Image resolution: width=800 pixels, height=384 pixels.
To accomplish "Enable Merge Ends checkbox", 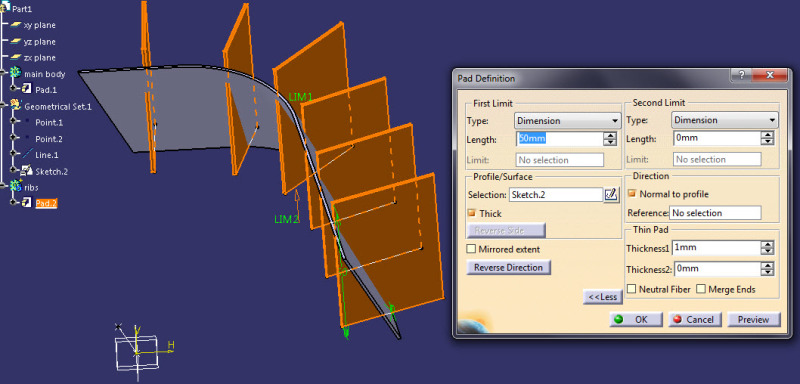I will [x=701, y=289].
